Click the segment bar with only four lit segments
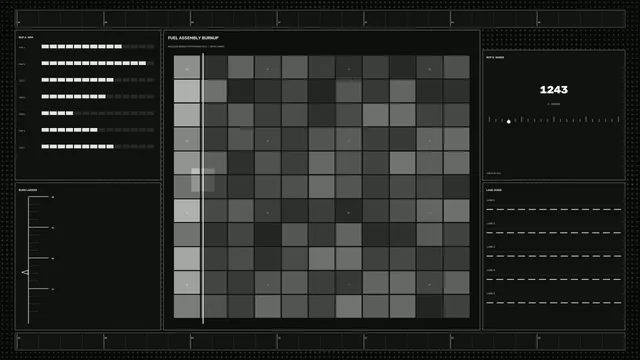This screenshot has width=640, height=360. coord(98,113)
